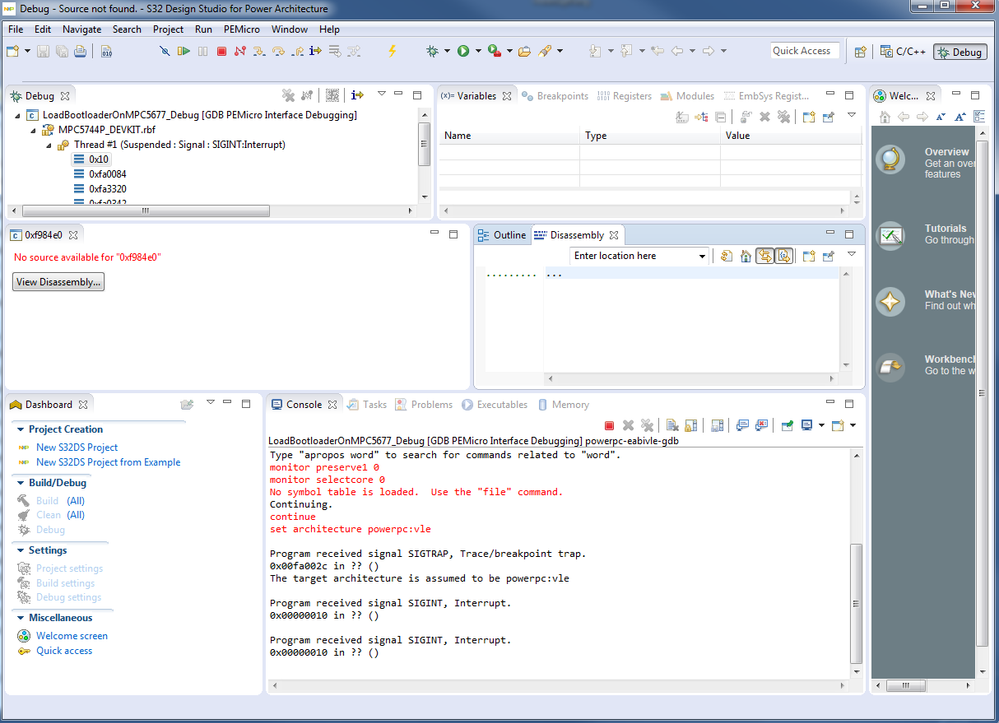This screenshot has width=999, height=723.
Task: Toggle Instruction Stepping Mode in main toolbar
Action: pyautogui.click(x=315, y=51)
